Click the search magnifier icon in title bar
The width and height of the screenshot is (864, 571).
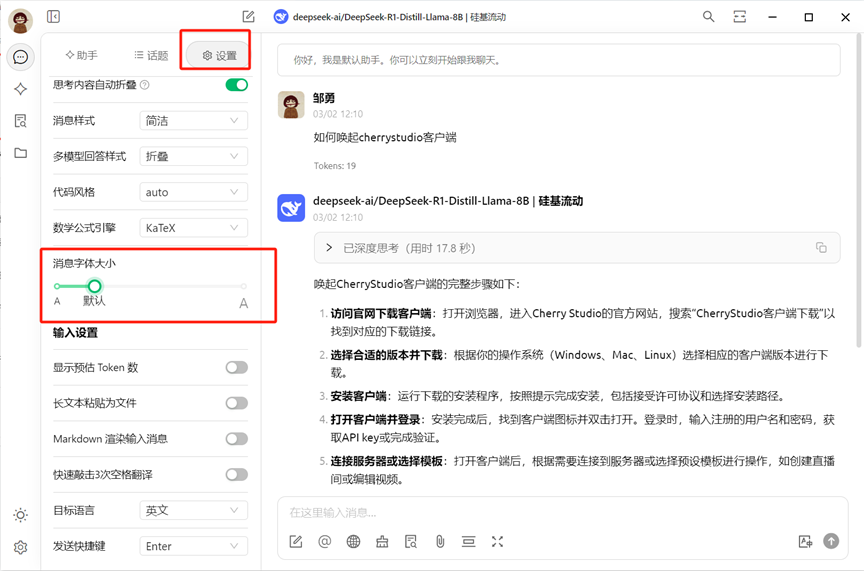[x=709, y=17]
